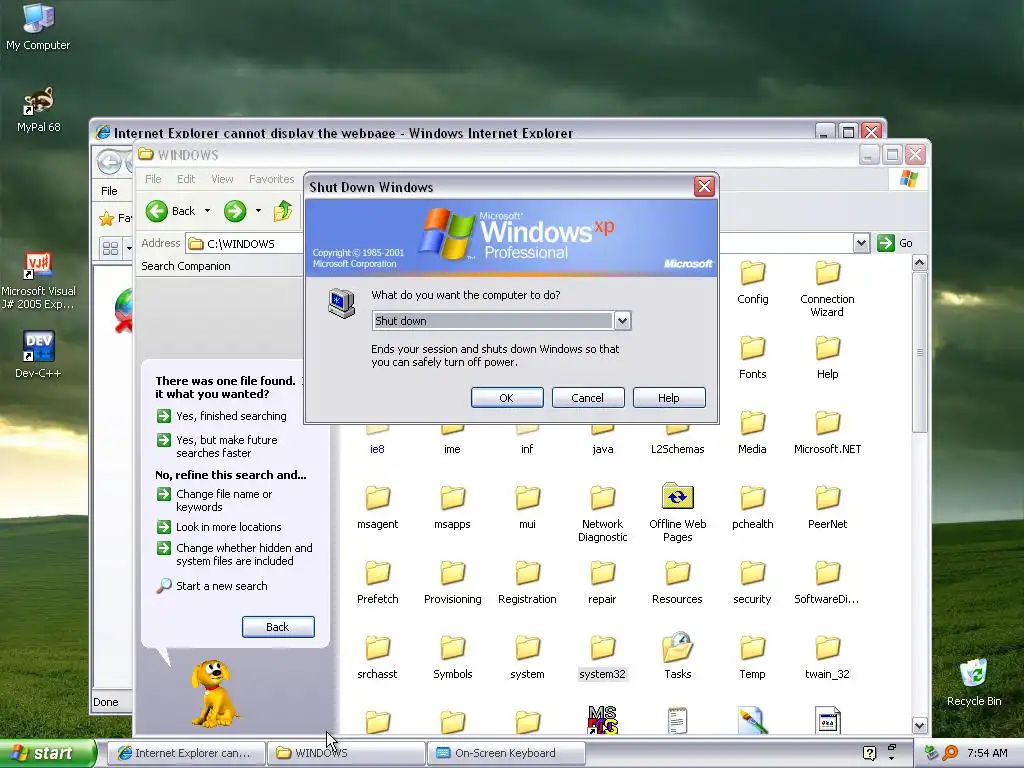Click WINDOWS folder taskbar button
This screenshot has height=768, width=1024.
point(346,753)
